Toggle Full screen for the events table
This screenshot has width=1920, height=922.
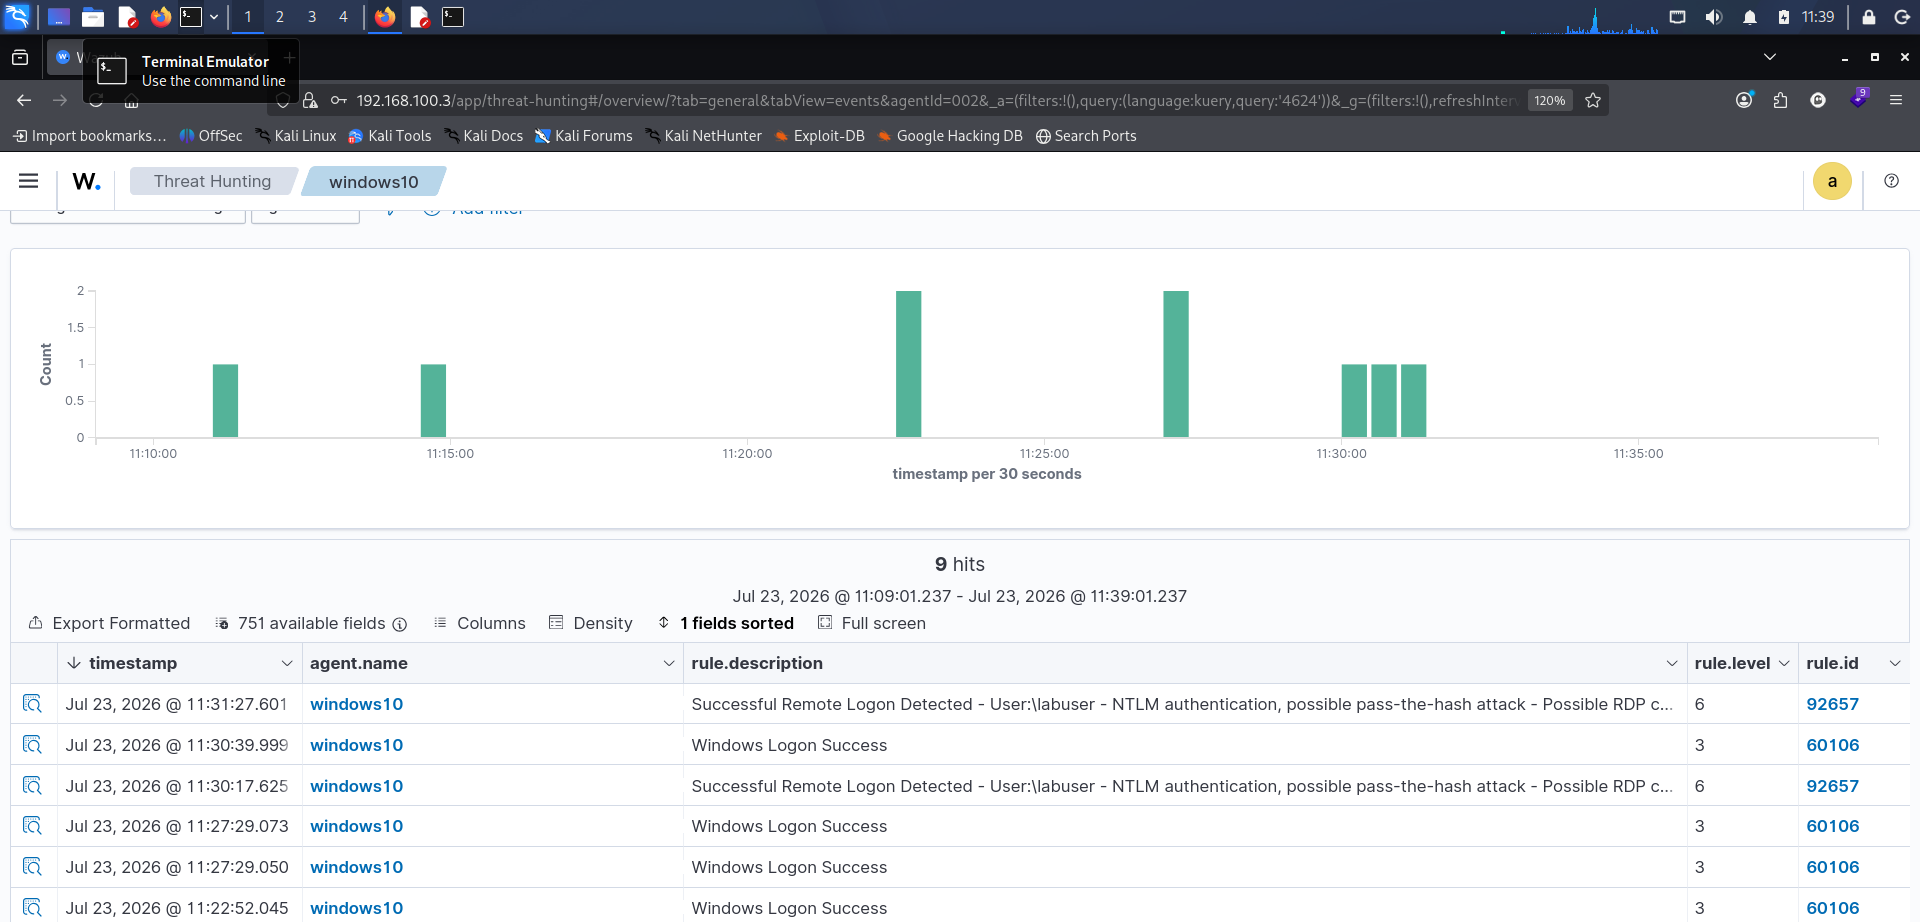pyautogui.click(x=872, y=623)
